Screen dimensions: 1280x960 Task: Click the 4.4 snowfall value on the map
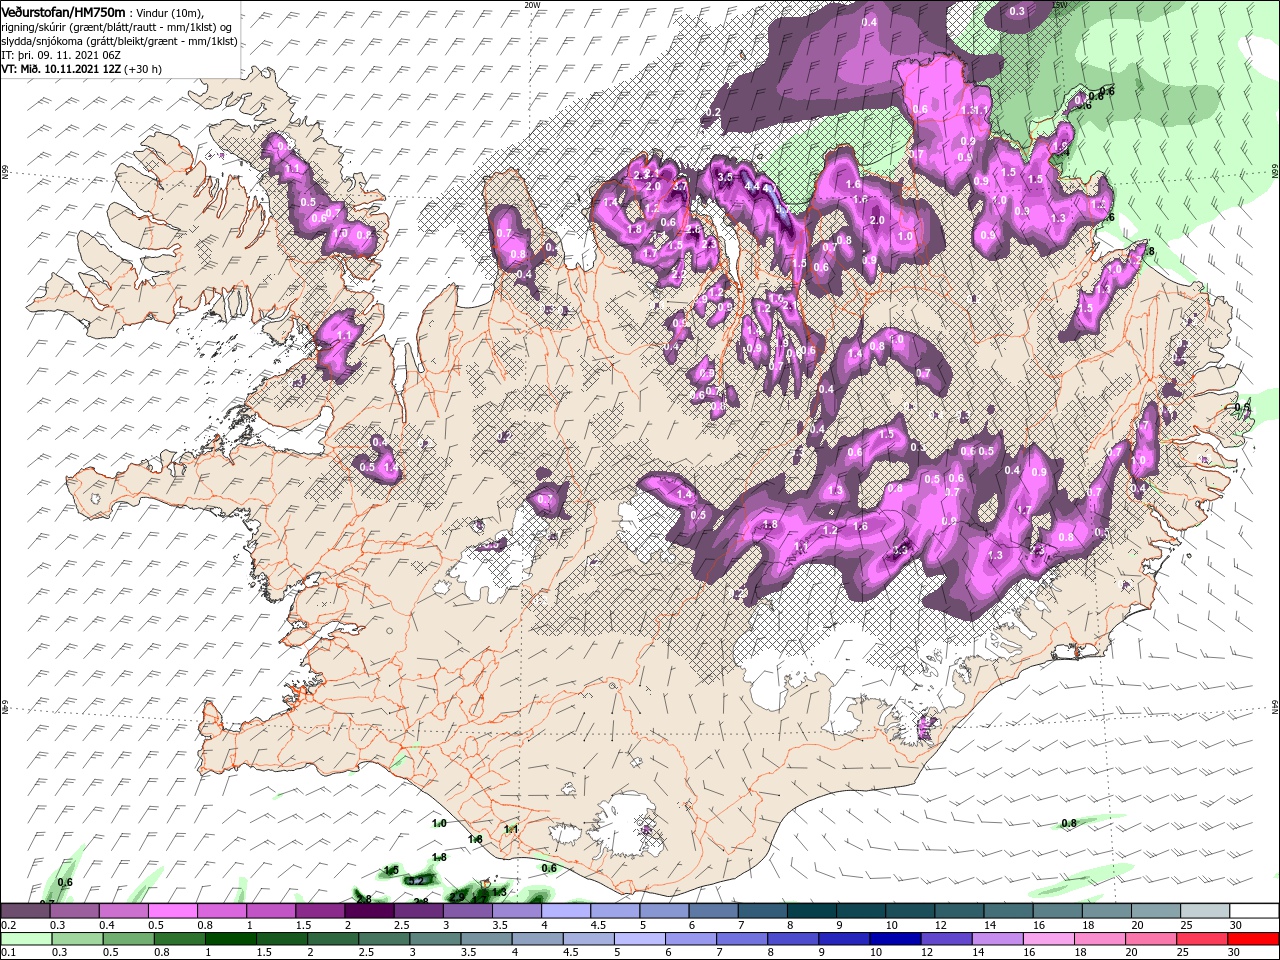point(753,186)
